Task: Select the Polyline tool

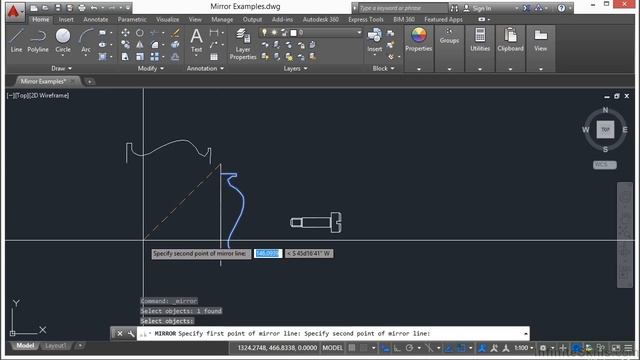Action: (38, 40)
